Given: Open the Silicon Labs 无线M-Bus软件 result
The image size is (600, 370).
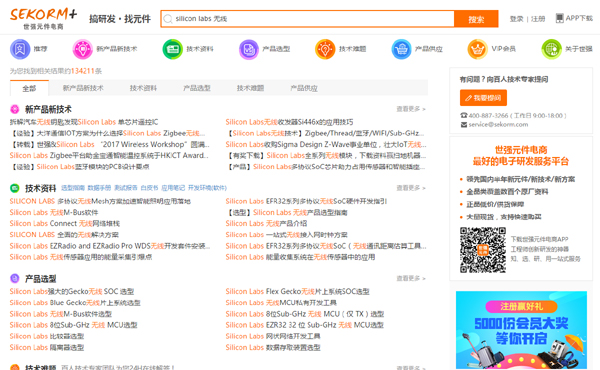Looking at the screenshot, I should coord(54,212).
